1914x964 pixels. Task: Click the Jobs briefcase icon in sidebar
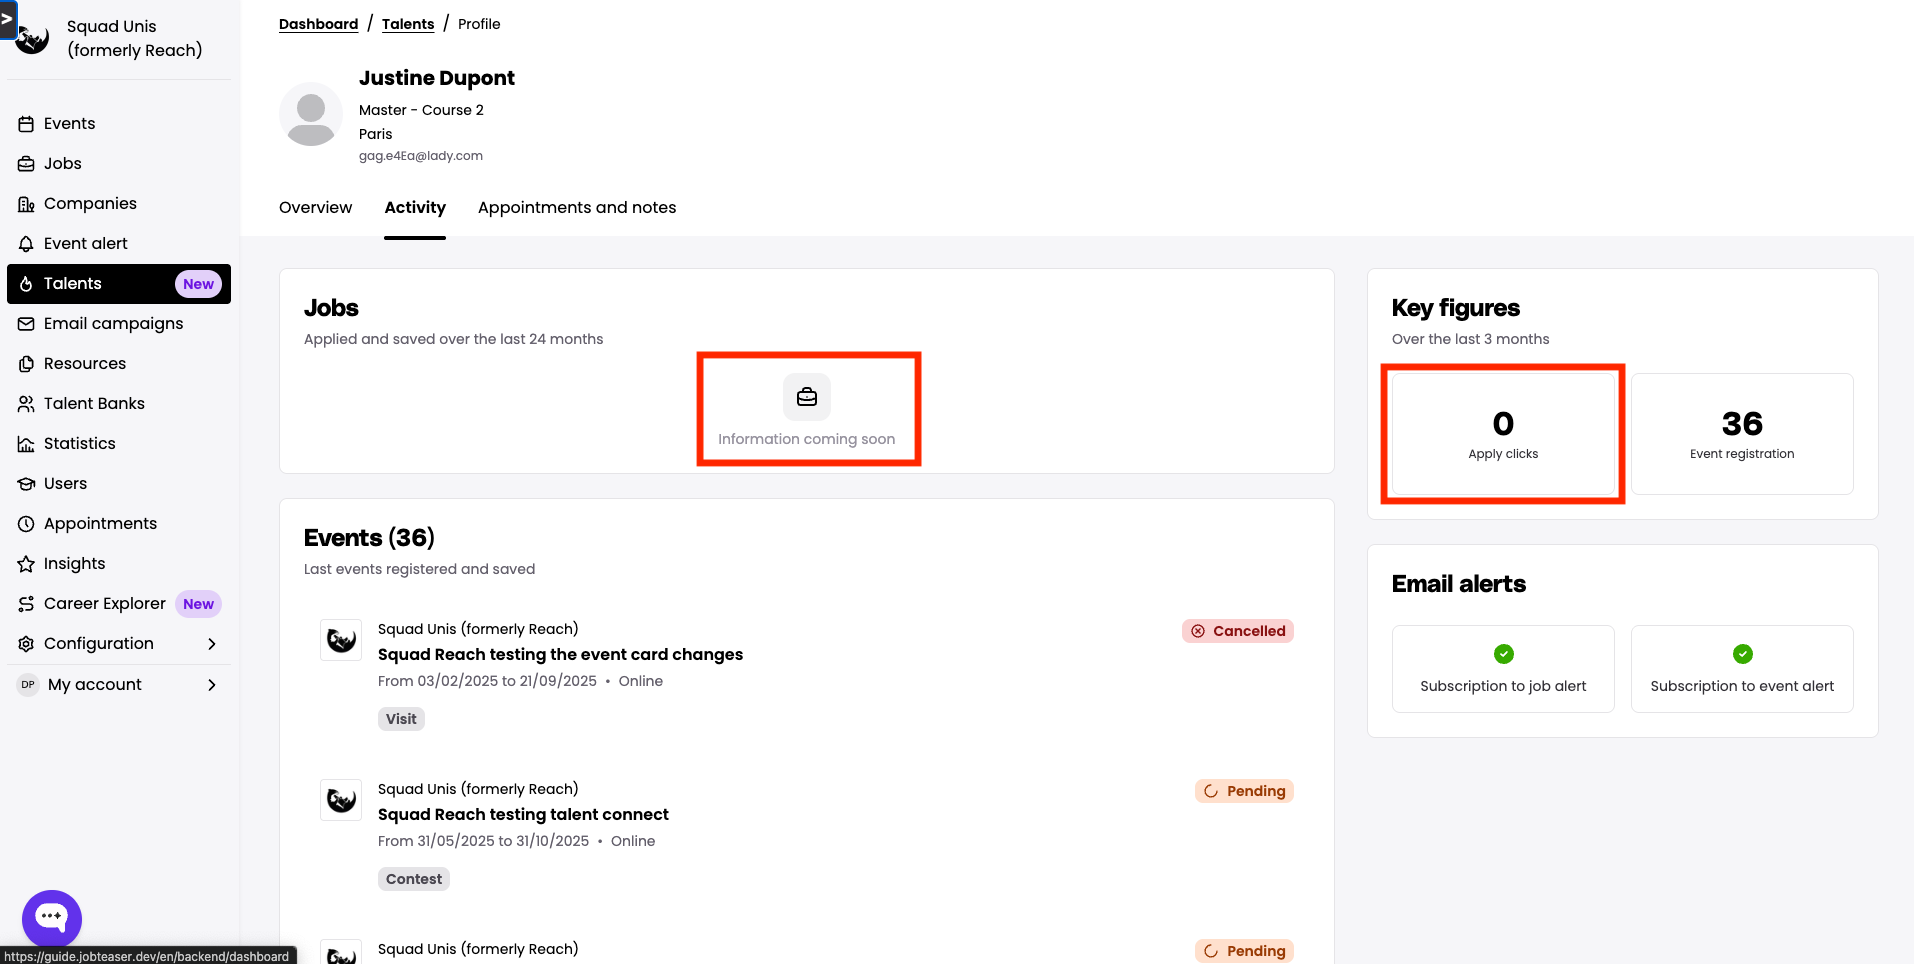(26, 164)
